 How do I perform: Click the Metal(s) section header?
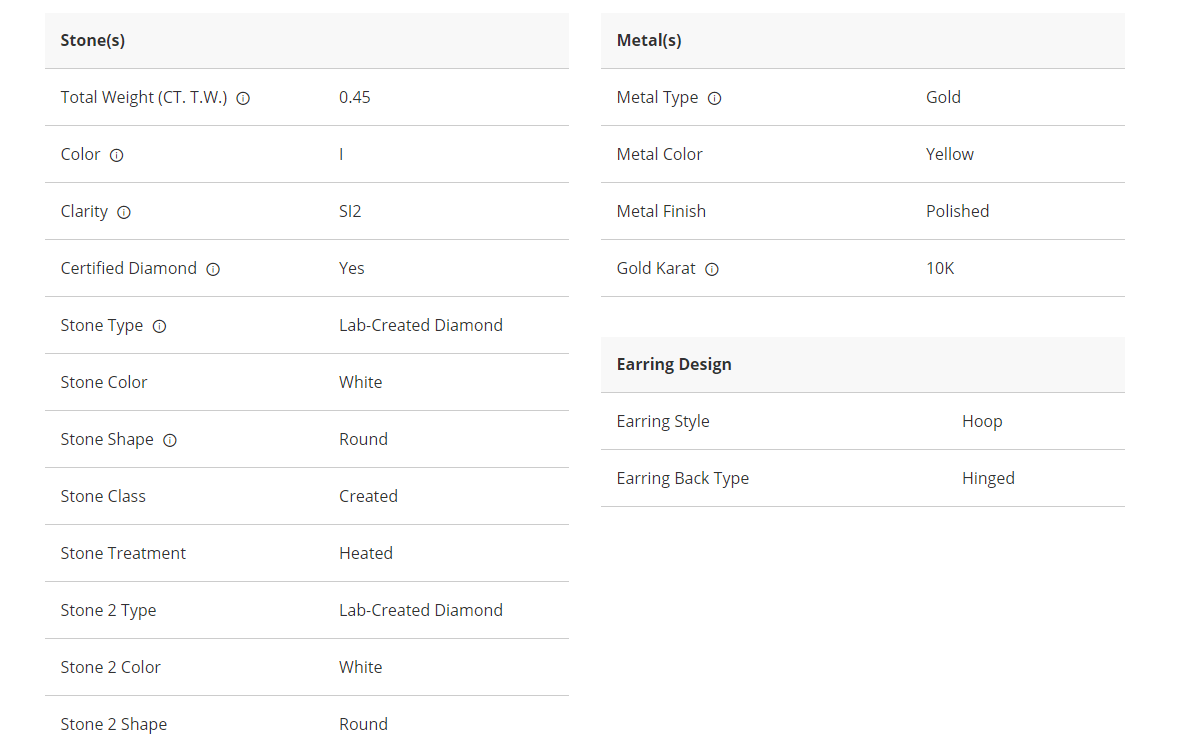pyautogui.click(x=649, y=41)
